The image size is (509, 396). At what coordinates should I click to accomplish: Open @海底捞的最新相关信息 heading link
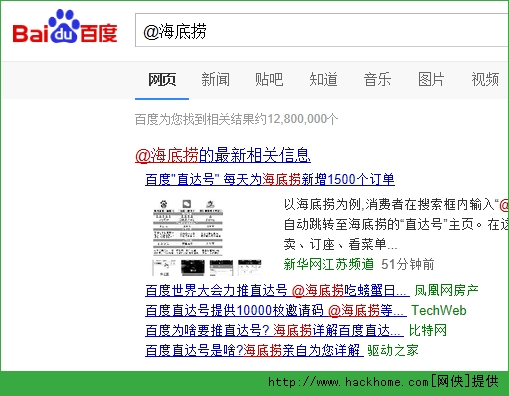(x=223, y=155)
